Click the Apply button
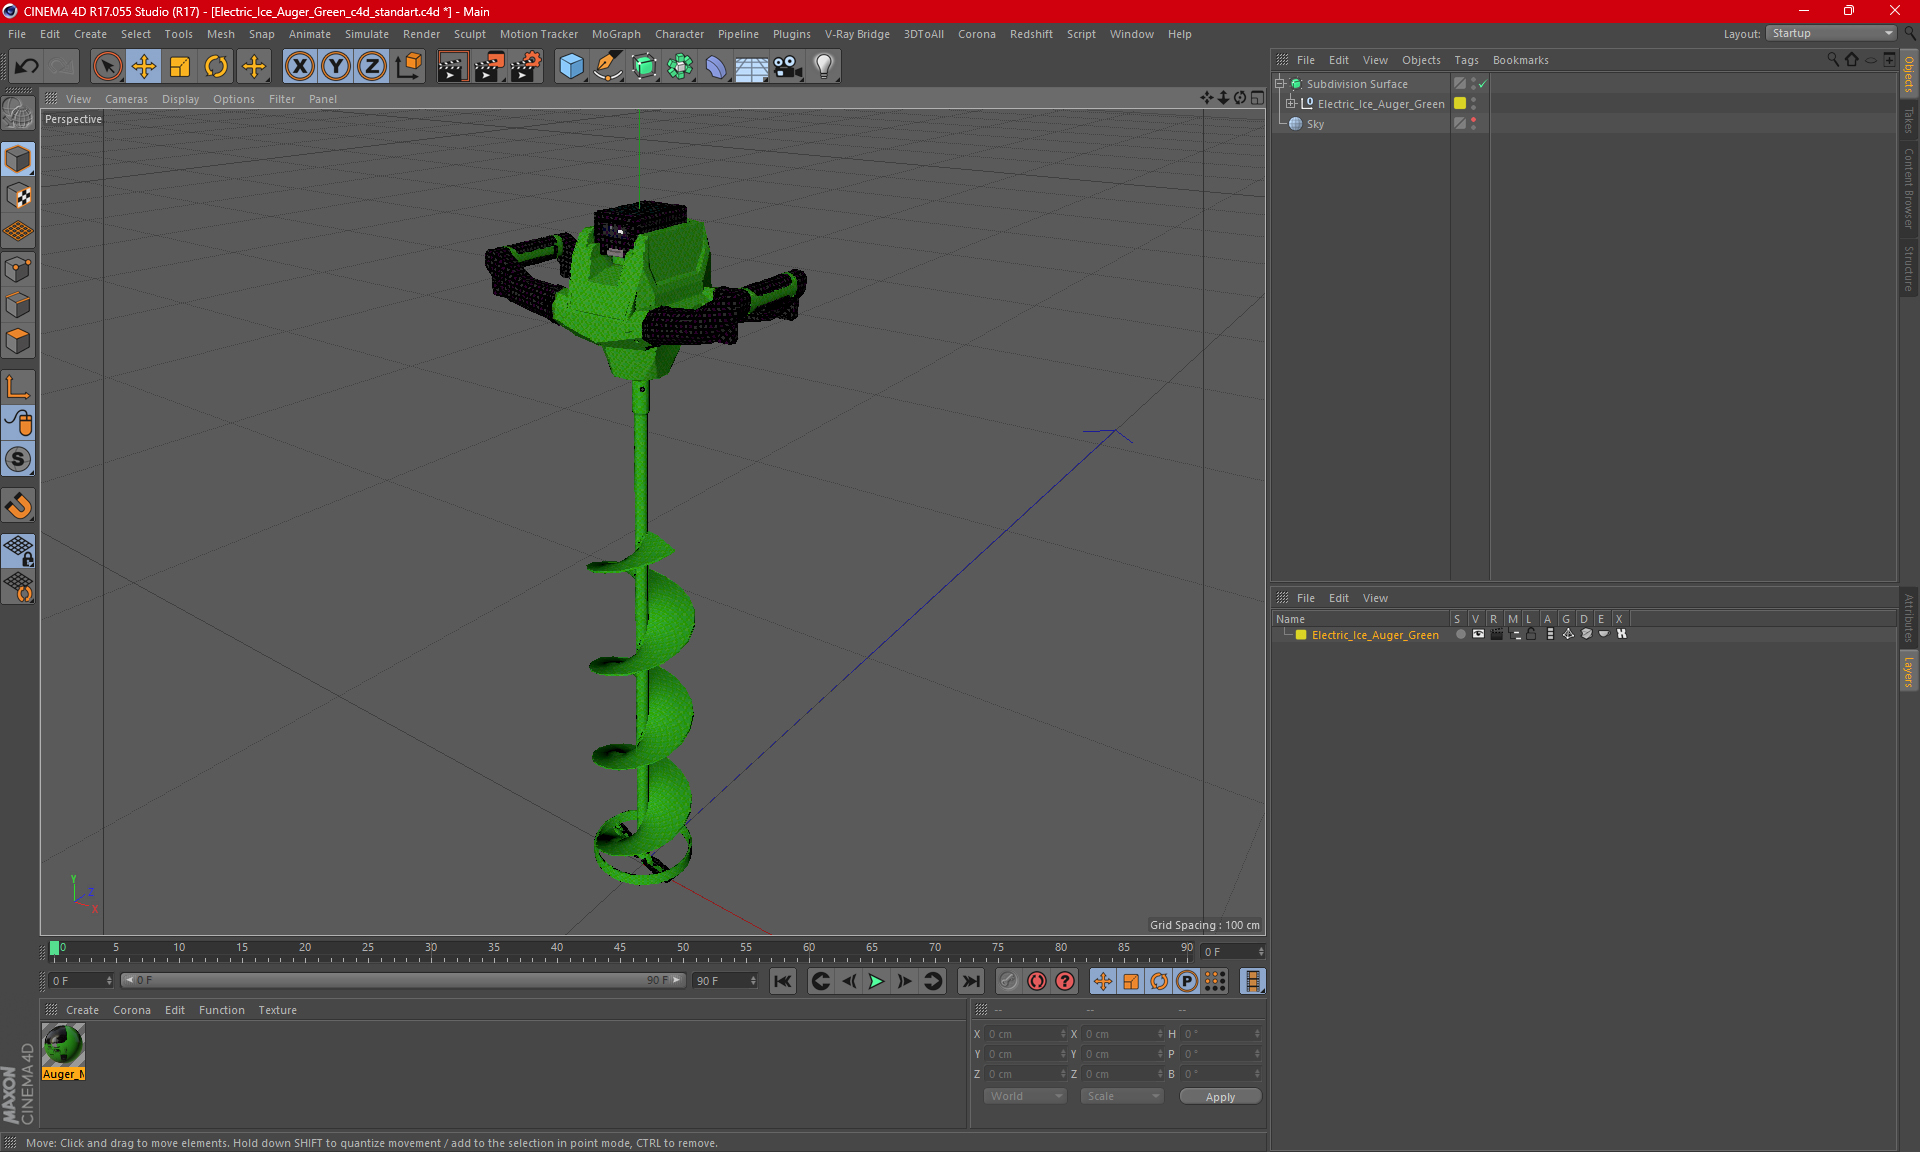This screenshot has height=1152, width=1920. tap(1220, 1097)
